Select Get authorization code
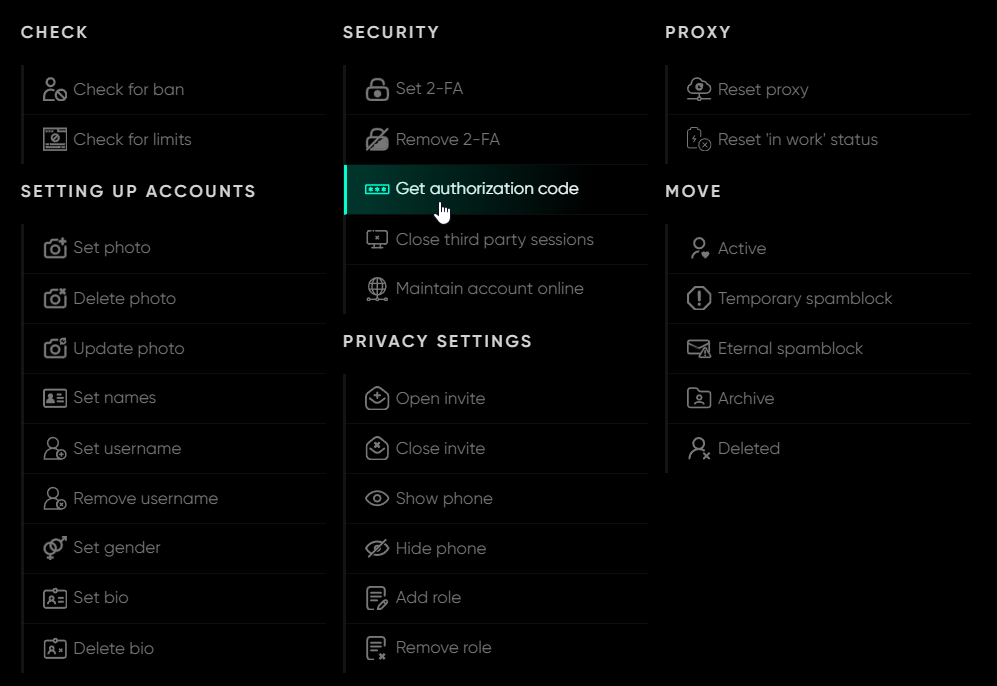Screen dimensions: 997x686 [x=486, y=189]
